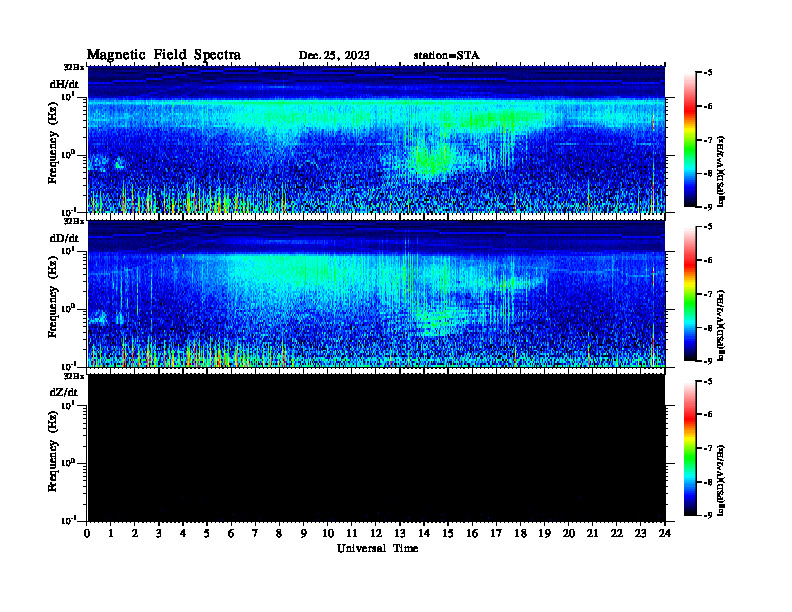Click the 10^0 frequency tick of dZ/dt panel
This screenshot has width=792, height=612.
tap(69, 463)
